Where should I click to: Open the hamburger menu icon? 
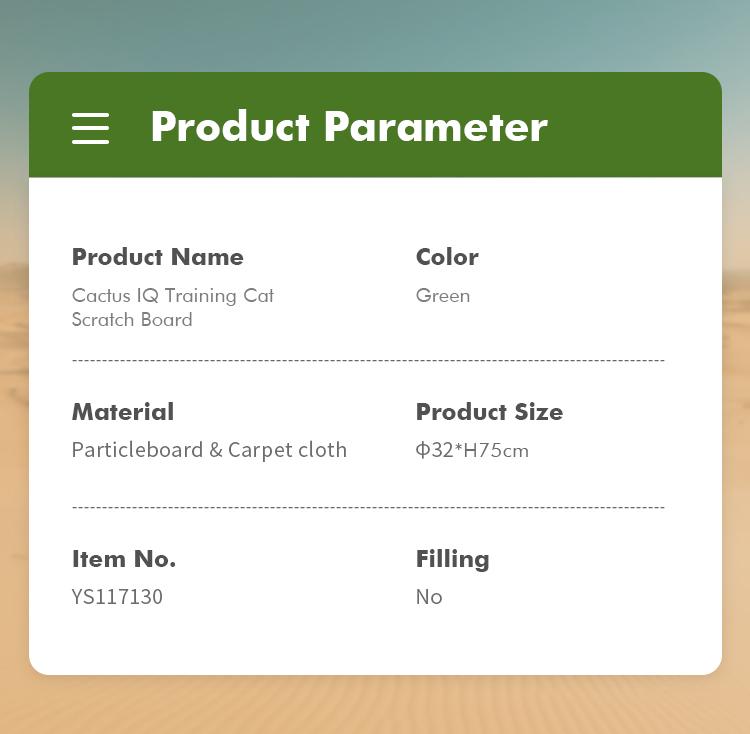tap(90, 128)
